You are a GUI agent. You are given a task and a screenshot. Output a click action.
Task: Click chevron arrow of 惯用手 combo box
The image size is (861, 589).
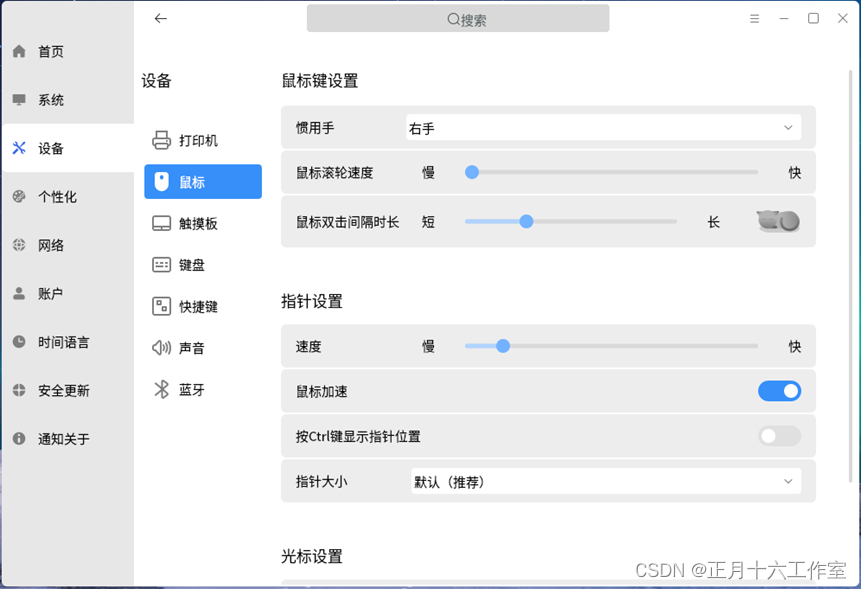point(788,127)
